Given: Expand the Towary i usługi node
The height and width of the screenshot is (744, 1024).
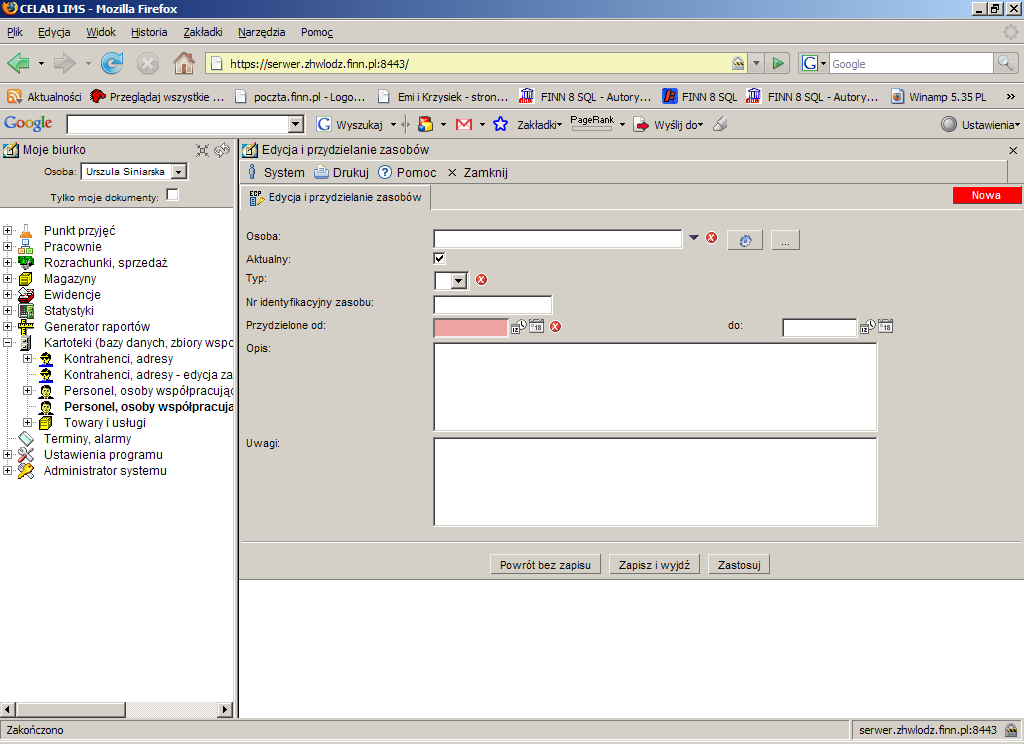Looking at the screenshot, I should pos(27,423).
